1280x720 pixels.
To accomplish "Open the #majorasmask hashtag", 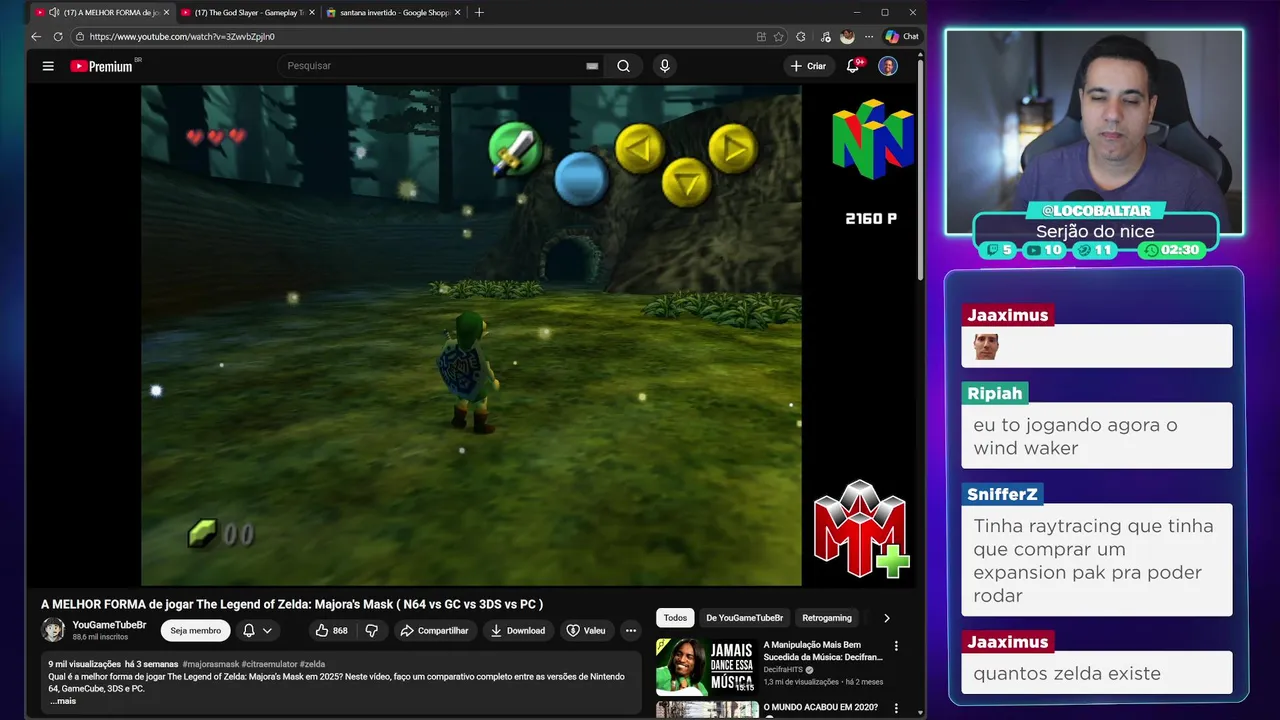I will 211,664.
